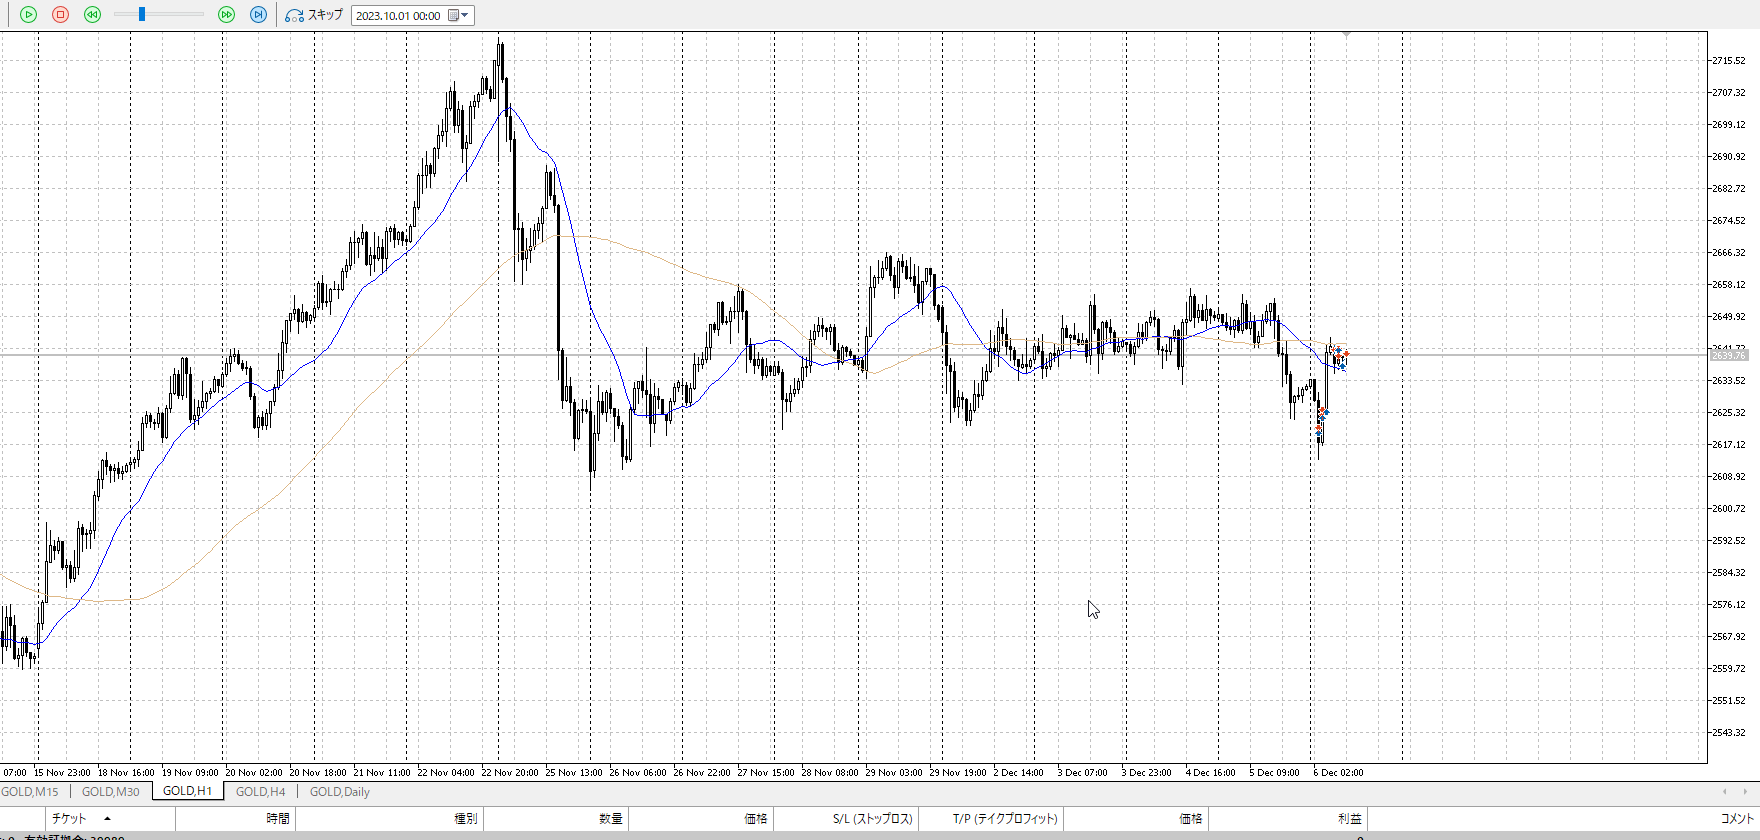
Task: Sort by チケット column header
Action: tap(70, 819)
